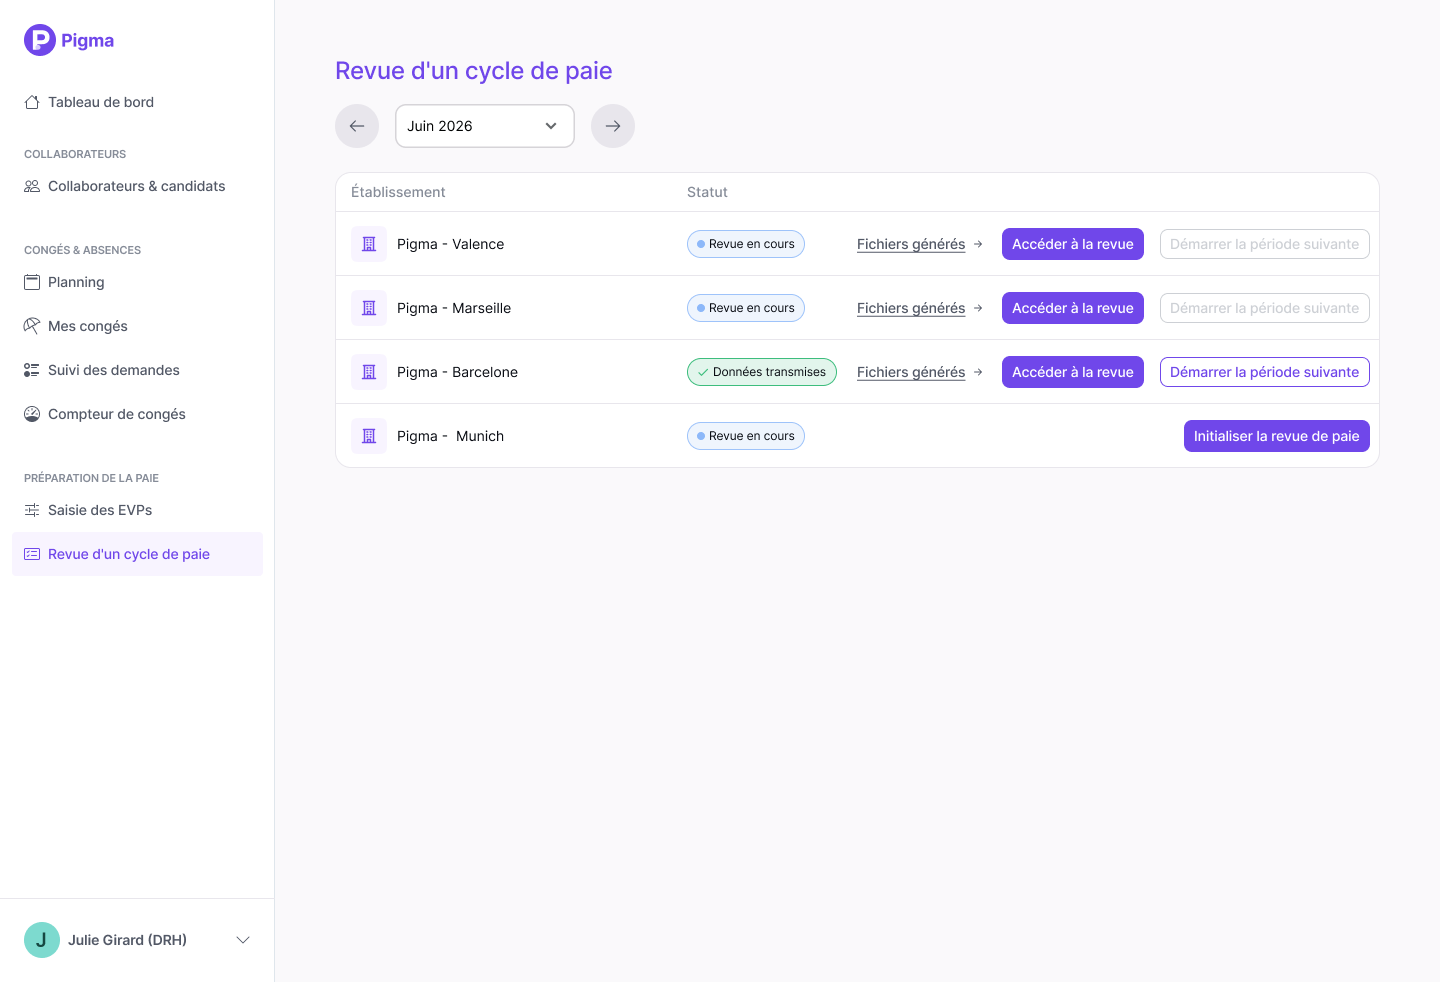The width and height of the screenshot is (1440, 982).
Task: Click the Pigma logo icon
Action: (40, 40)
